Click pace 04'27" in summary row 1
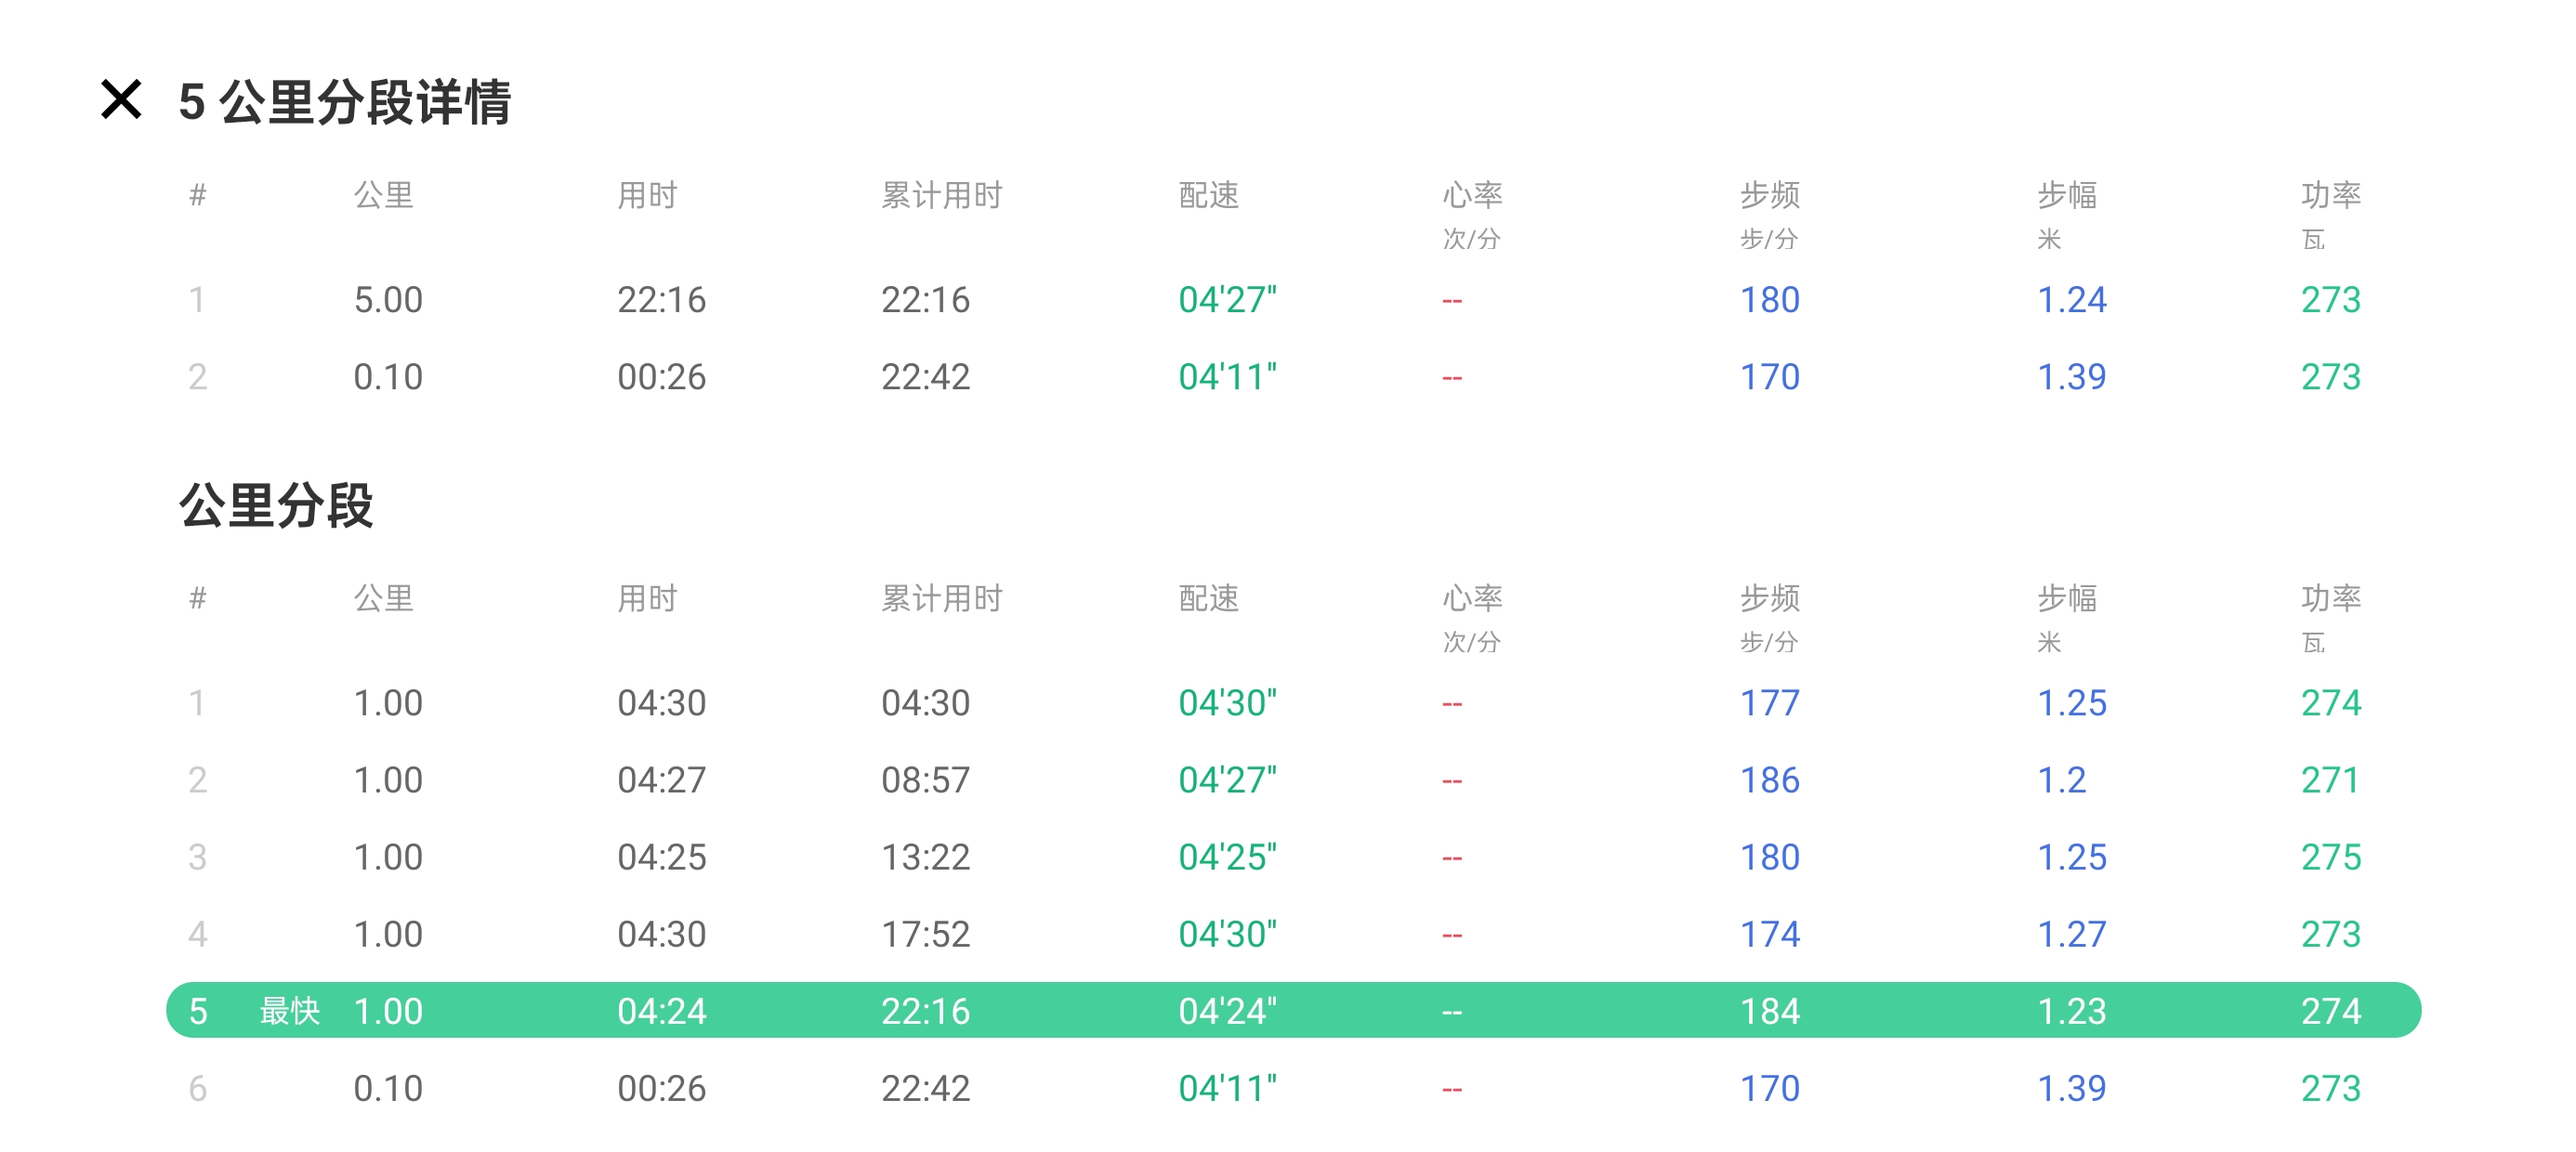The image size is (2576, 1152). 1227,300
